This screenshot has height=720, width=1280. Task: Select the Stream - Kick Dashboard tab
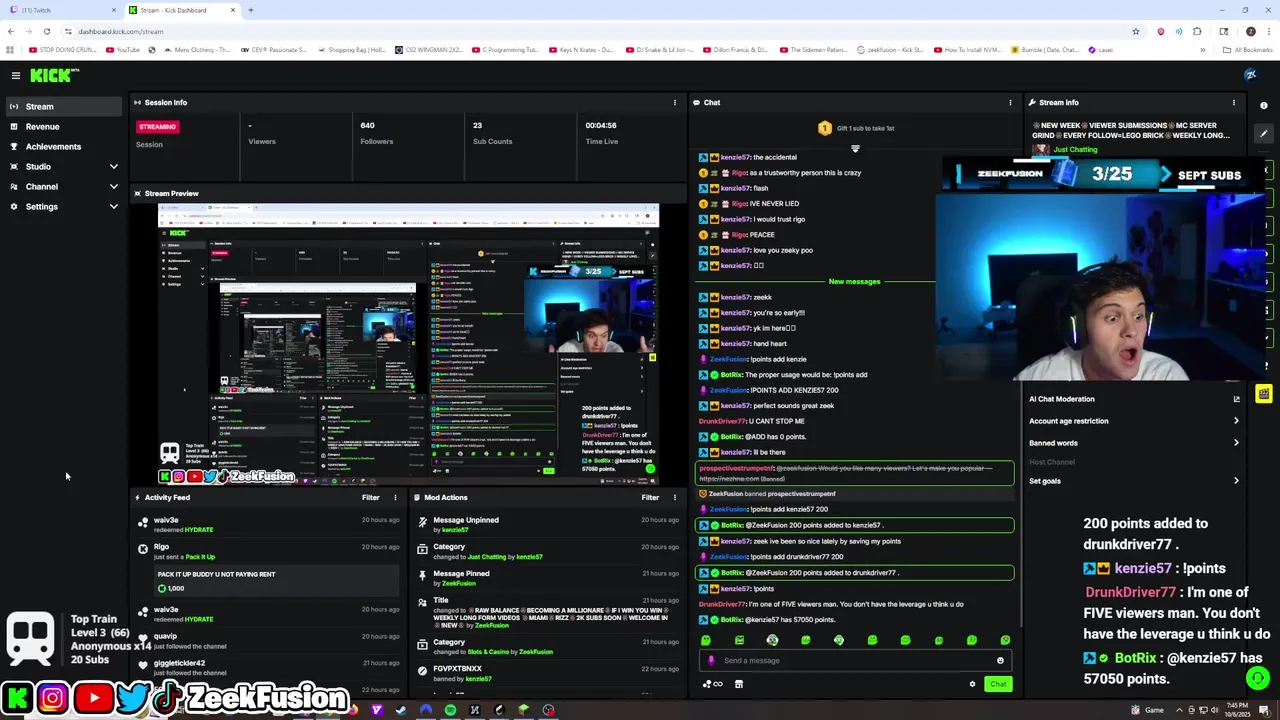click(183, 10)
